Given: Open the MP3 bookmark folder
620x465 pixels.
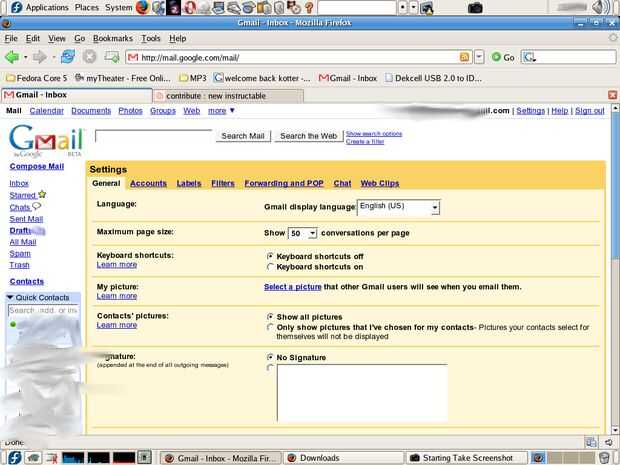Looking at the screenshot, I should pyautogui.click(x=193, y=78).
